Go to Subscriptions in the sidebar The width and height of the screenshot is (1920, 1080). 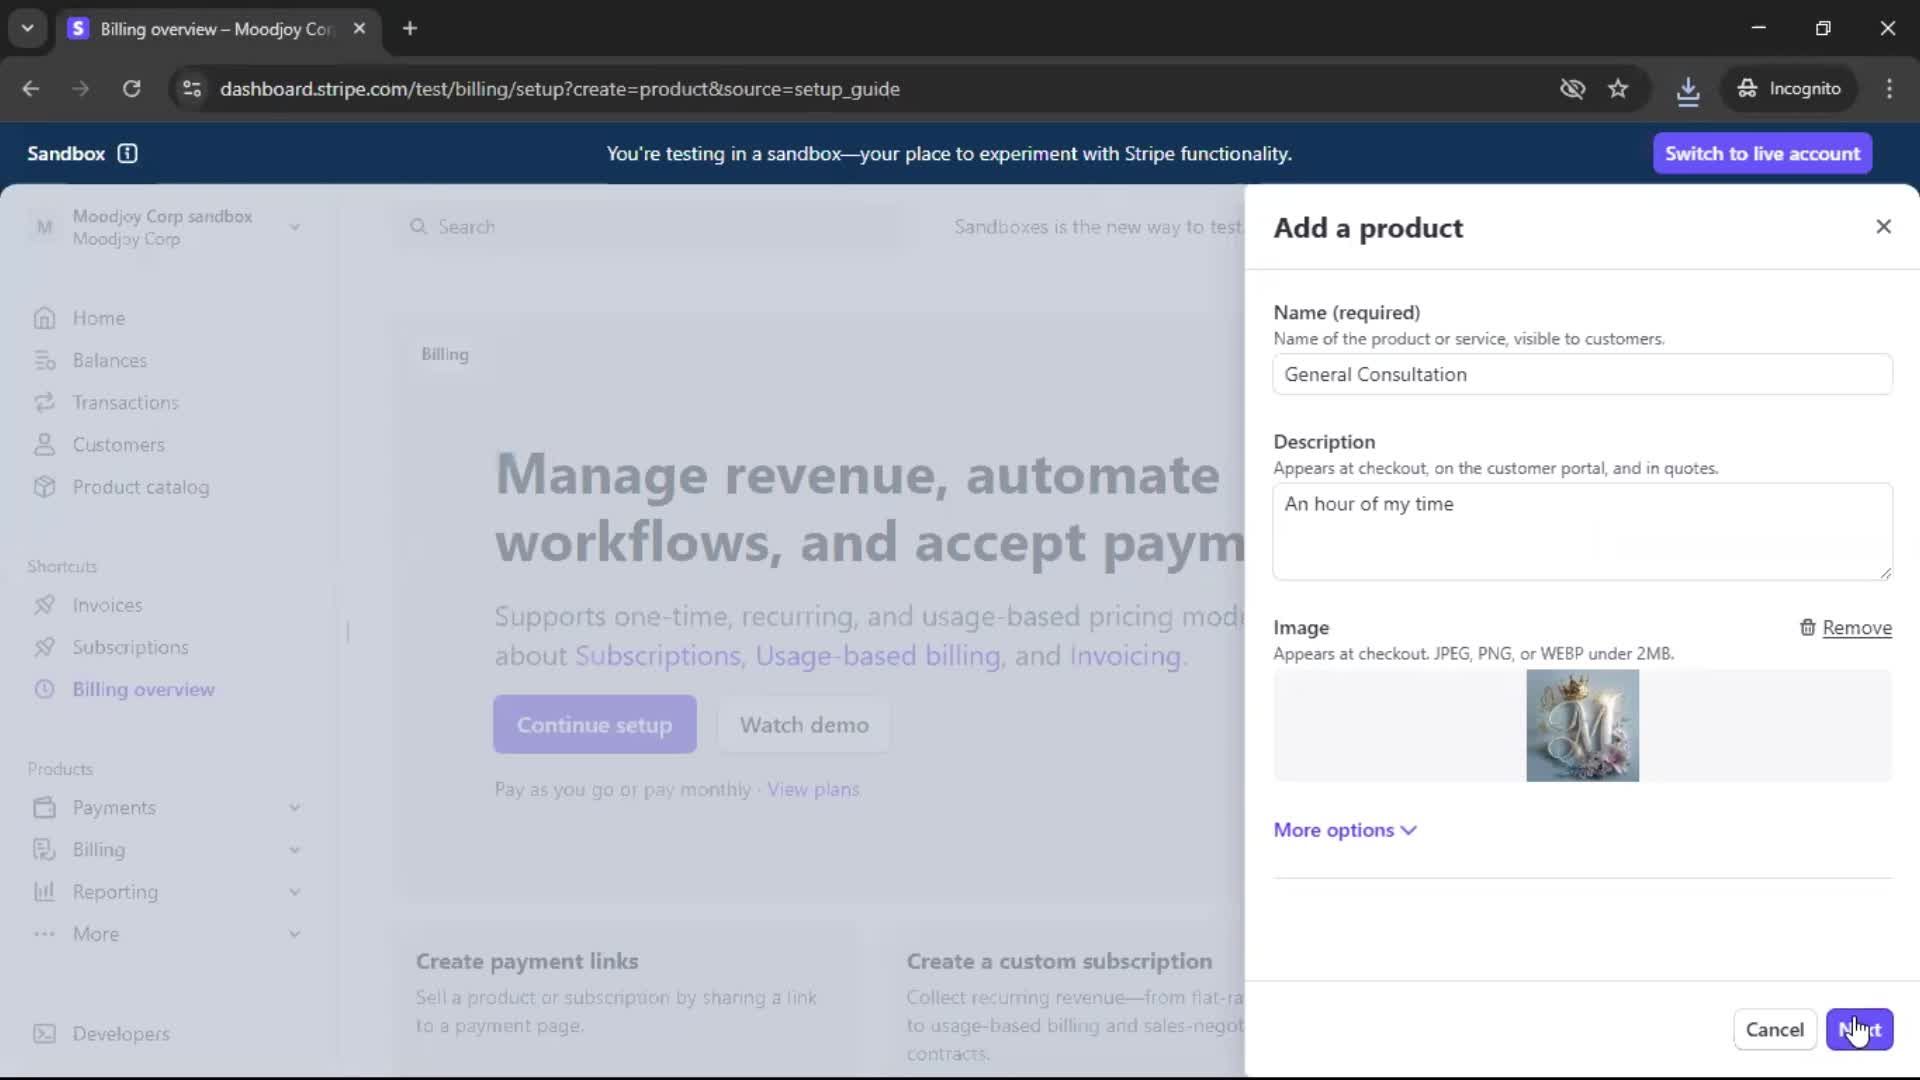click(x=130, y=648)
